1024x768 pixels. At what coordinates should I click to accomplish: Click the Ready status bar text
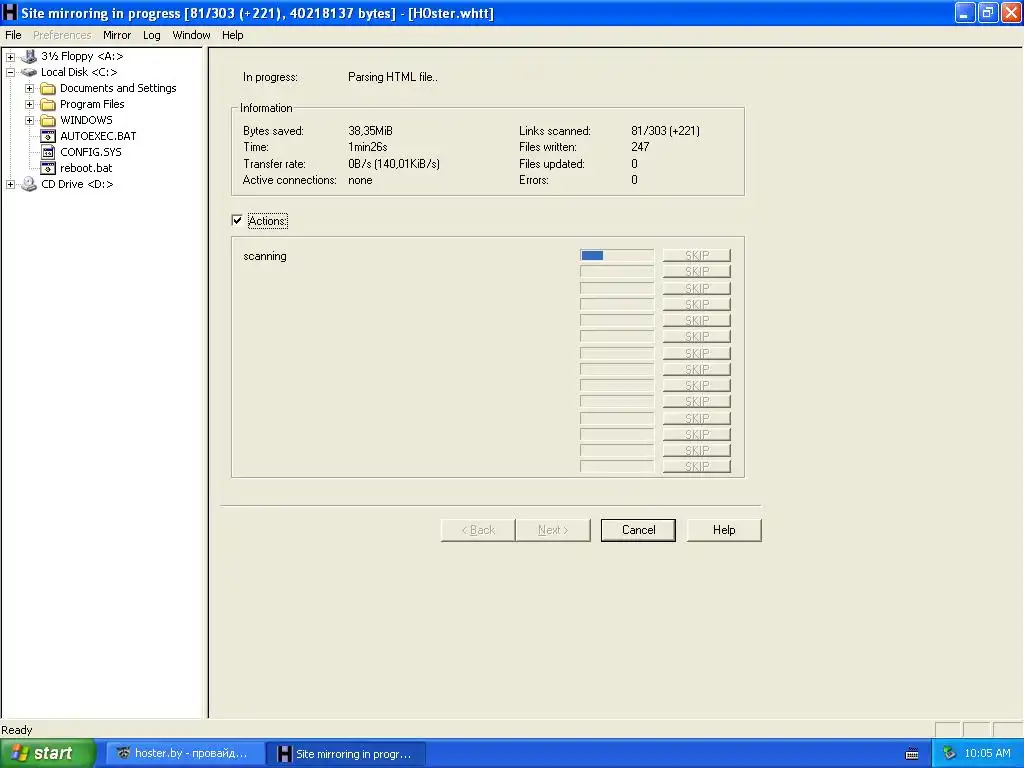point(16,730)
